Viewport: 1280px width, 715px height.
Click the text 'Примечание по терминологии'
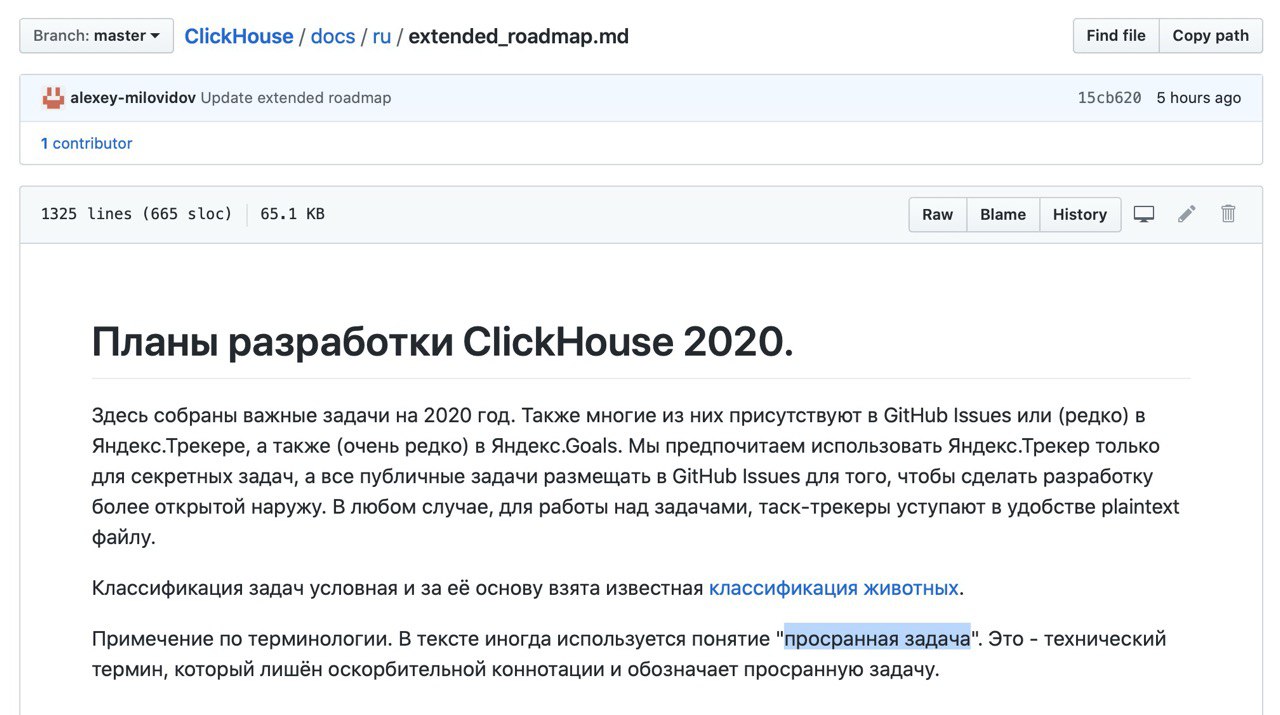(x=241, y=639)
